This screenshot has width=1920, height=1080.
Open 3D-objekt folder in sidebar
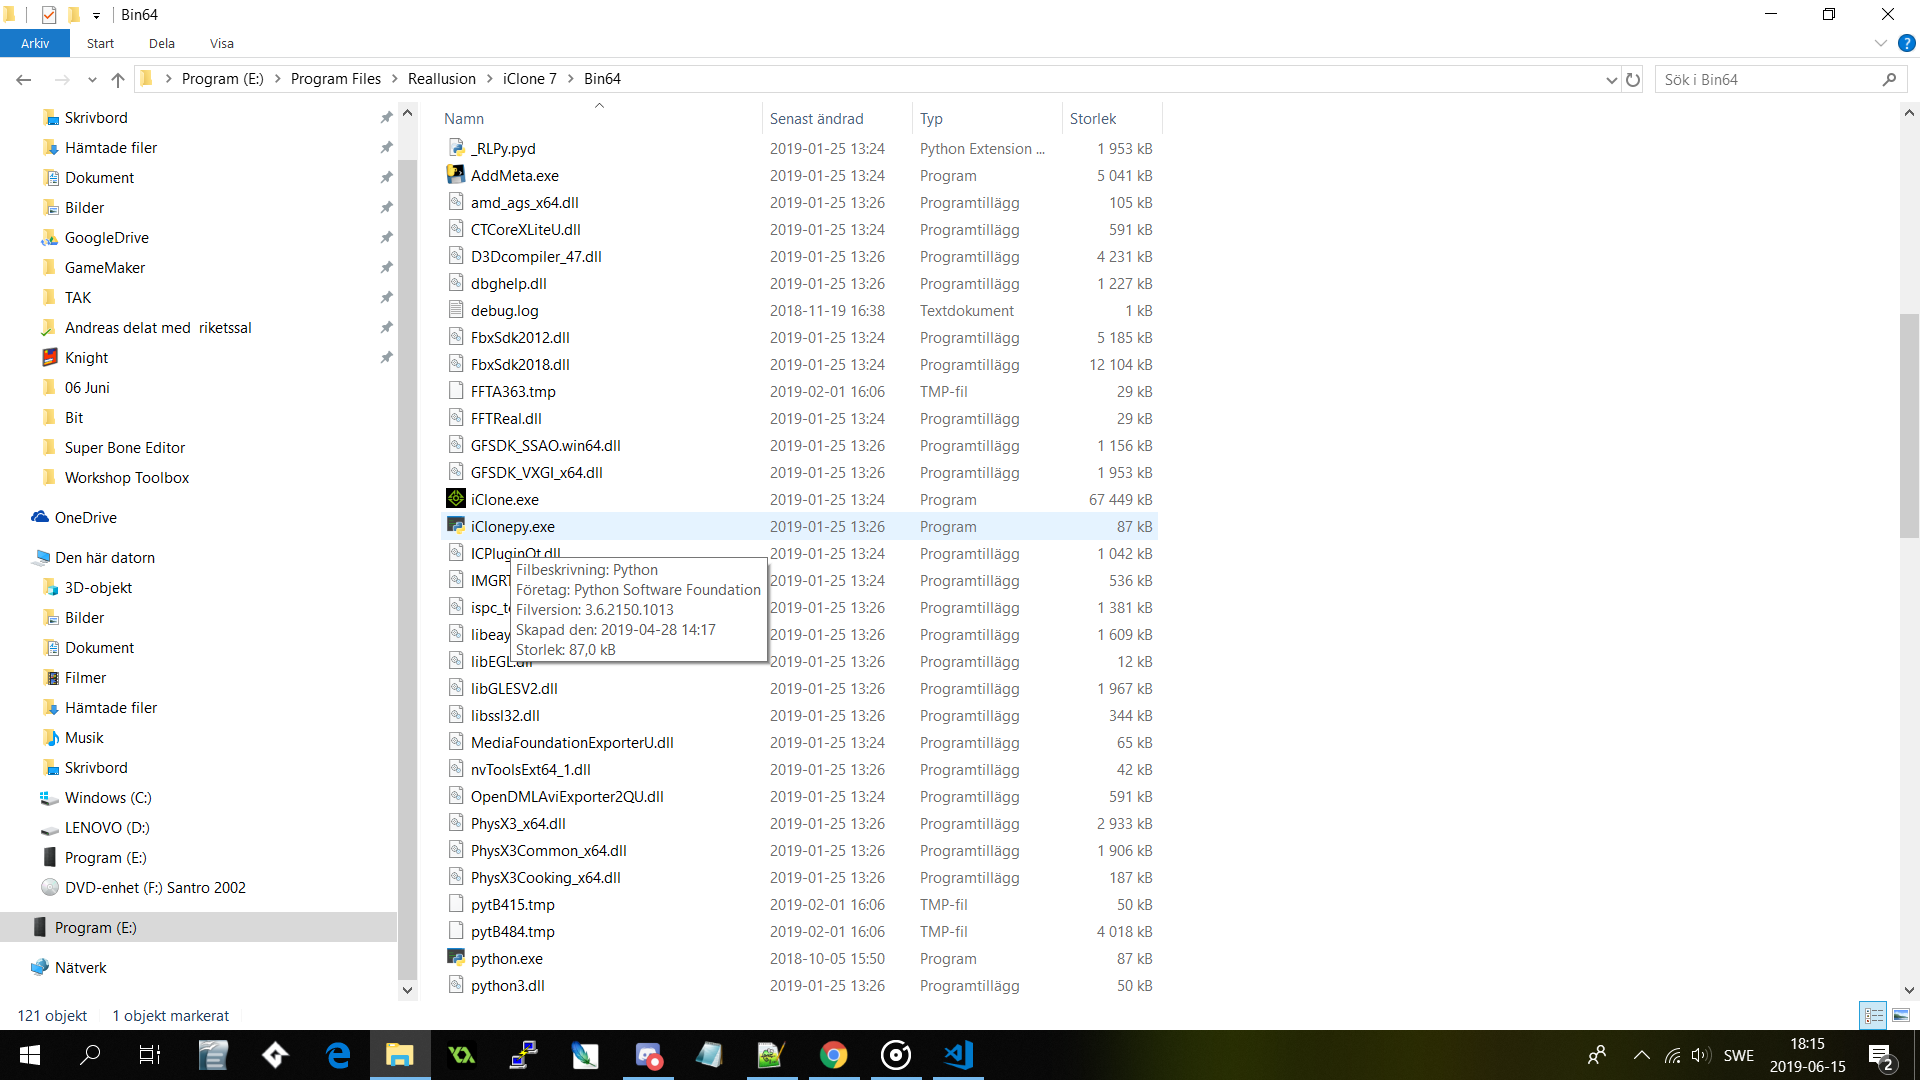[x=98, y=587]
